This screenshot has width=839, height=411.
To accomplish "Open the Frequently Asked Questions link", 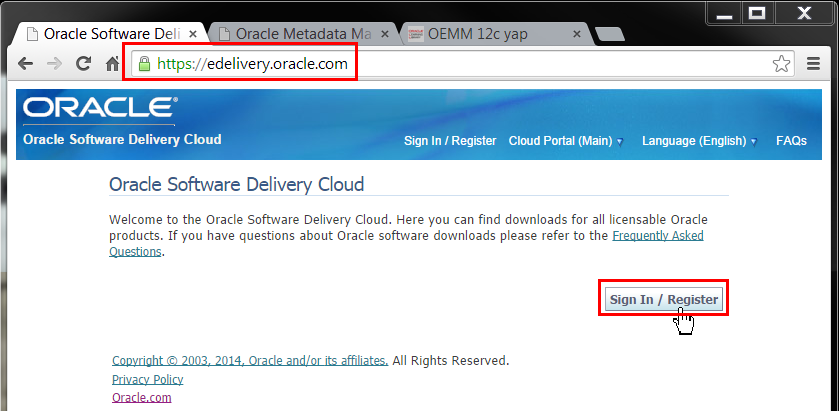I will pos(658,235).
